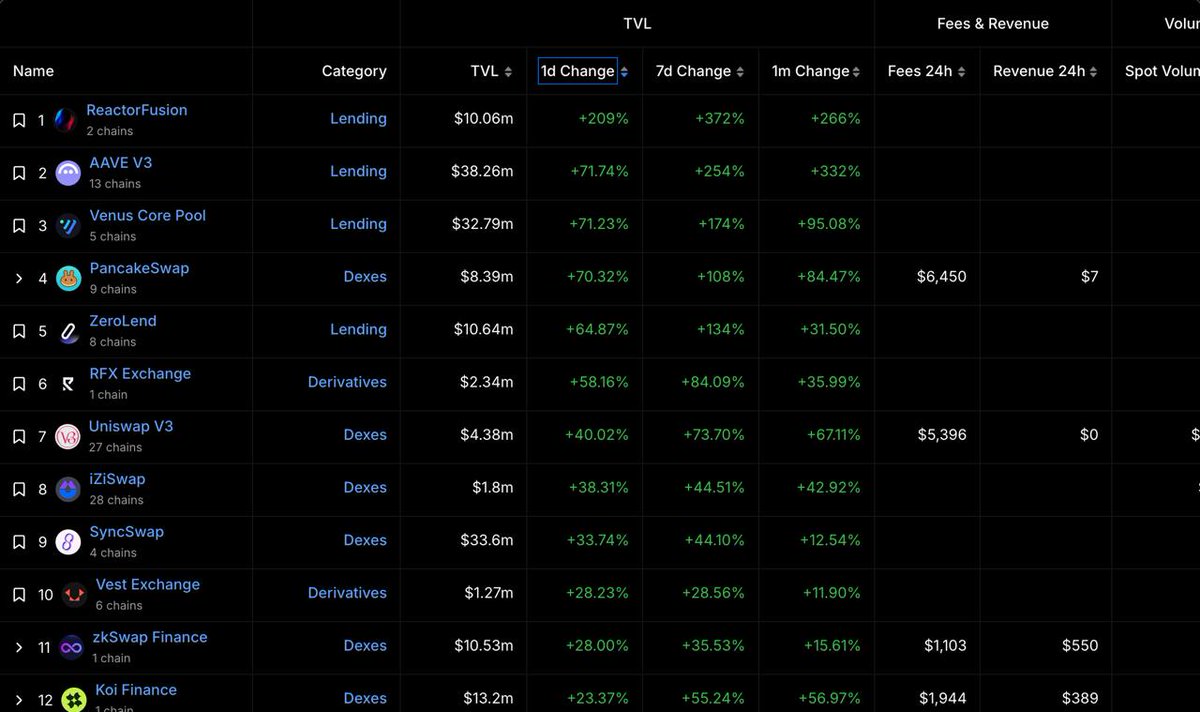
Task: Open Dexes category in PancakeSwap row
Action: [365, 276]
